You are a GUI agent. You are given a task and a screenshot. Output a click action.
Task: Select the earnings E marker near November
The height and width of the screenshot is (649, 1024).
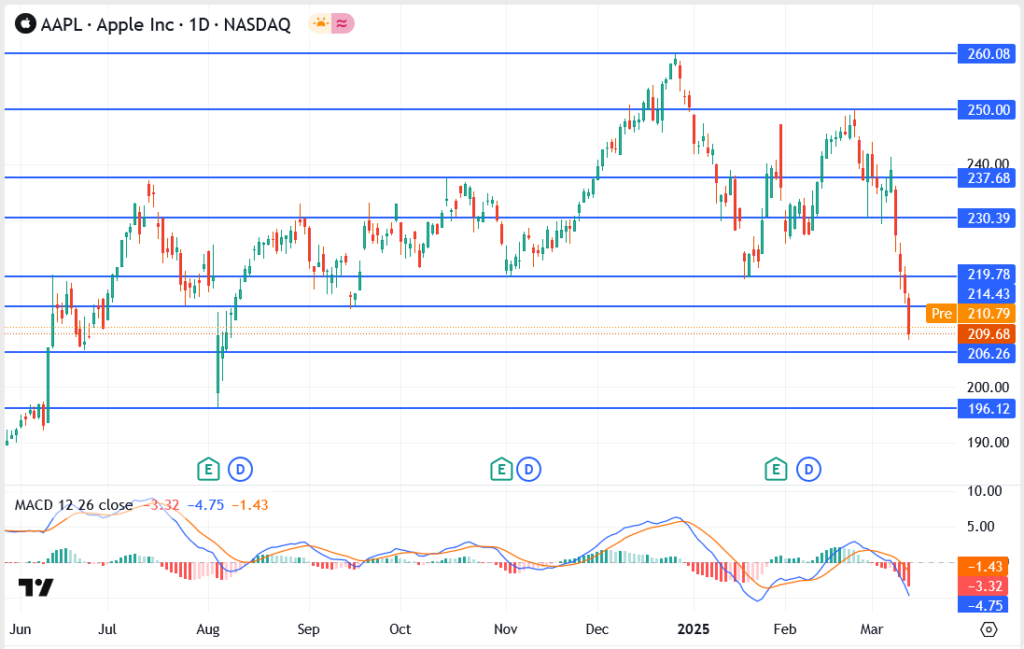click(x=500, y=467)
